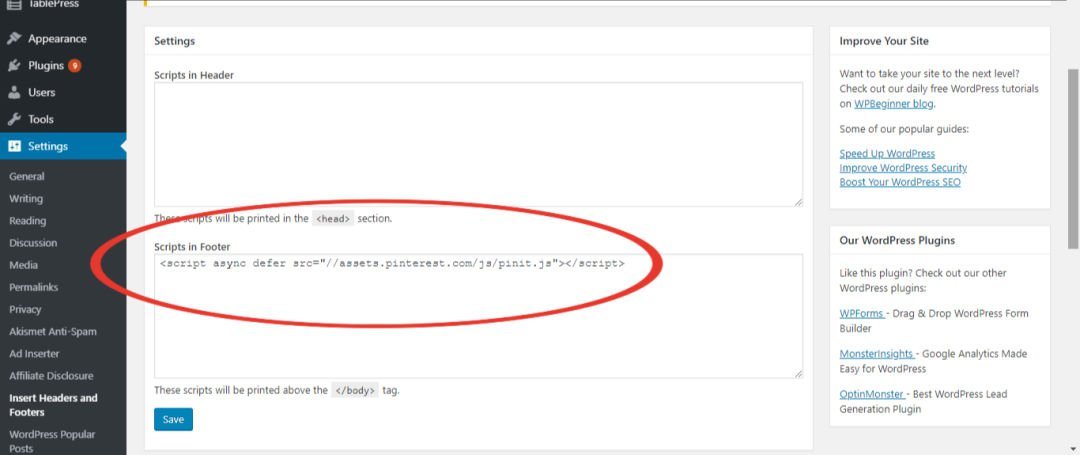Open Ad Inserter settings

(x=34, y=353)
